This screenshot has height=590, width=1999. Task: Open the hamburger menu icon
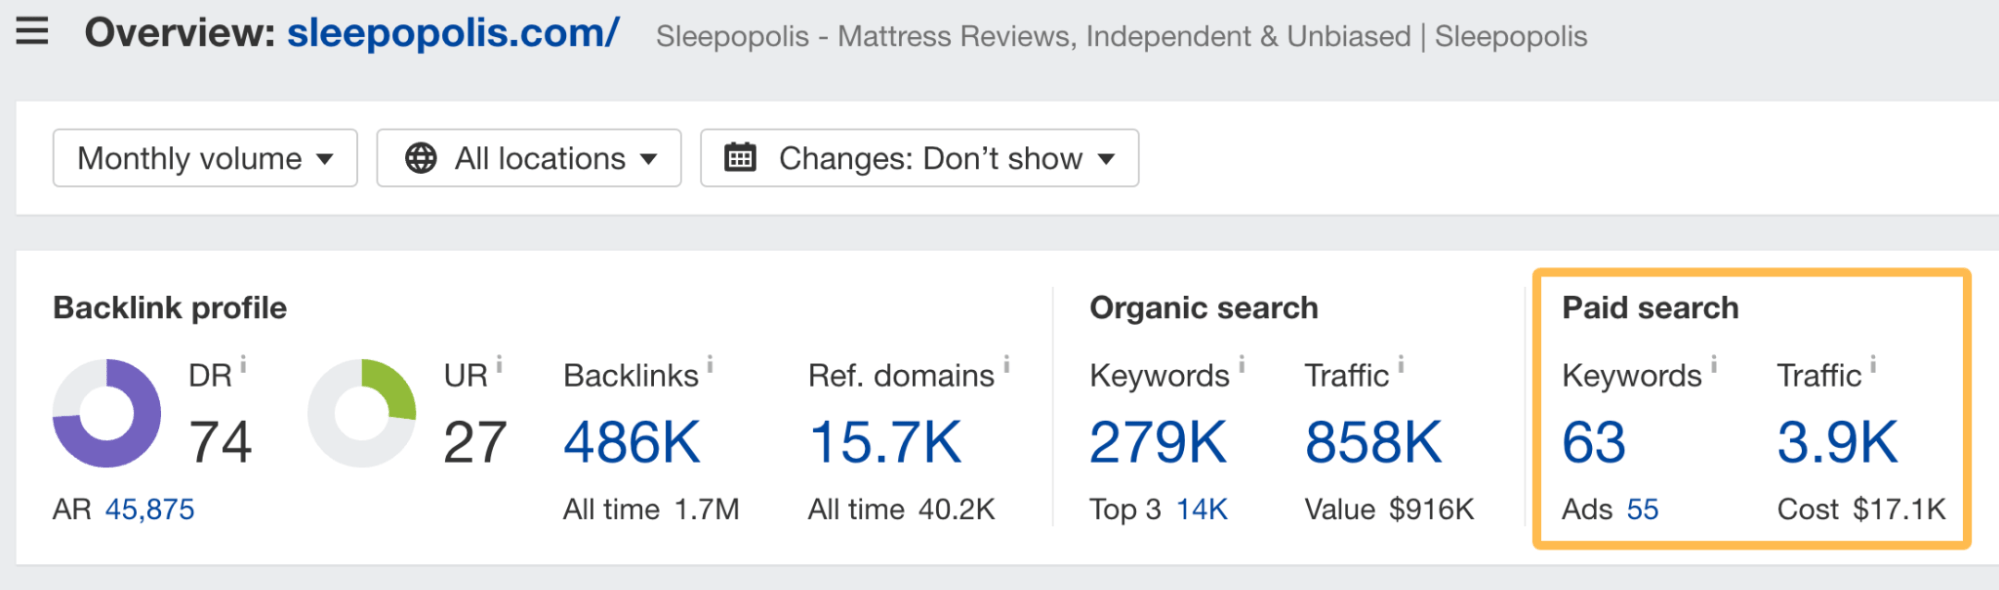[x=32, y=32]
